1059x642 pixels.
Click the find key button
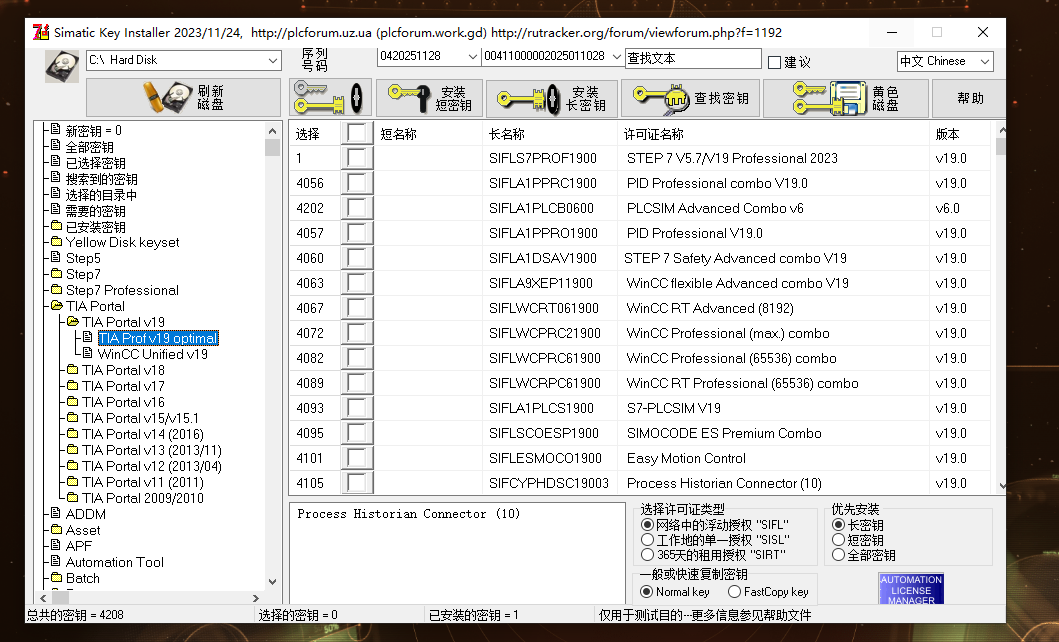click(690, 98)
